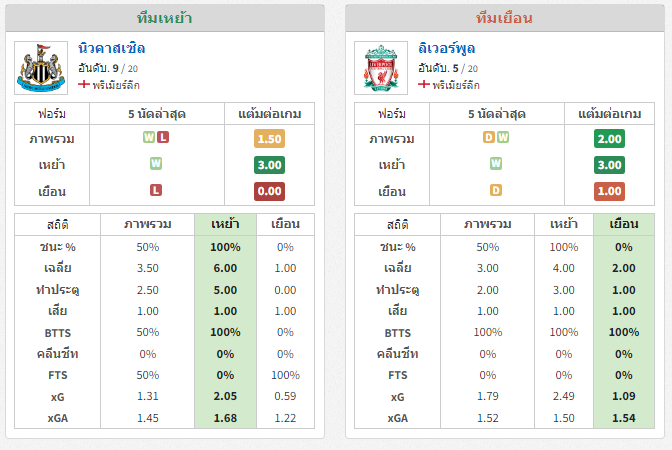672x450 pixels.
Task: Open the ลิเวอร์พูล team link
Action: (447, 48)
